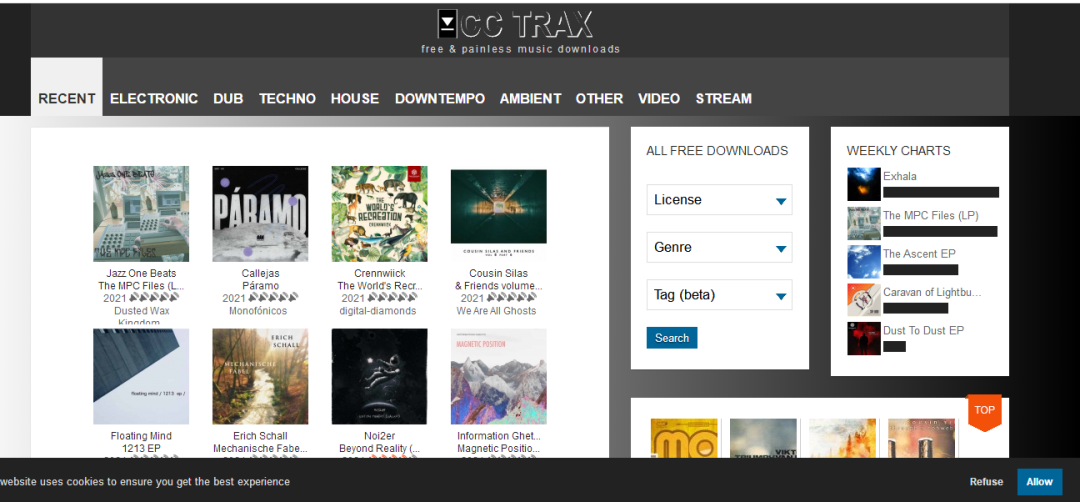Click the Crennwiick artist link
1080x502 pixels.
[380, 273]
